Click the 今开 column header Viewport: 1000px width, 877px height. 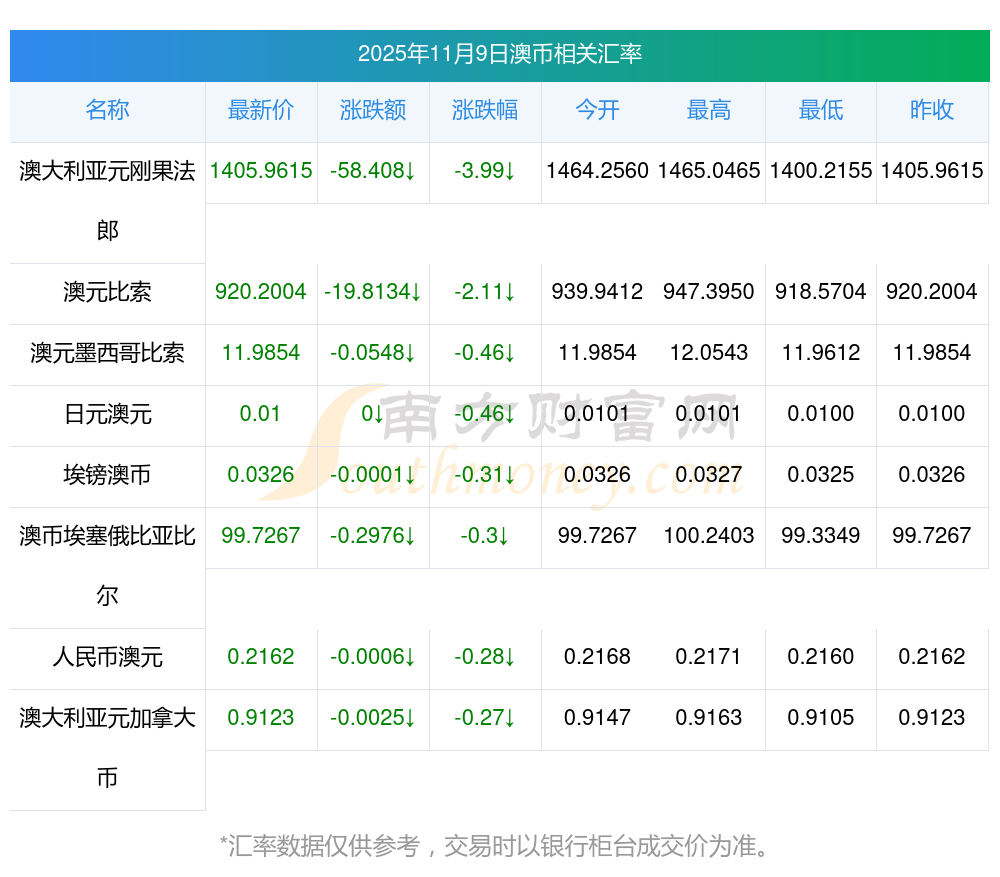597,111
